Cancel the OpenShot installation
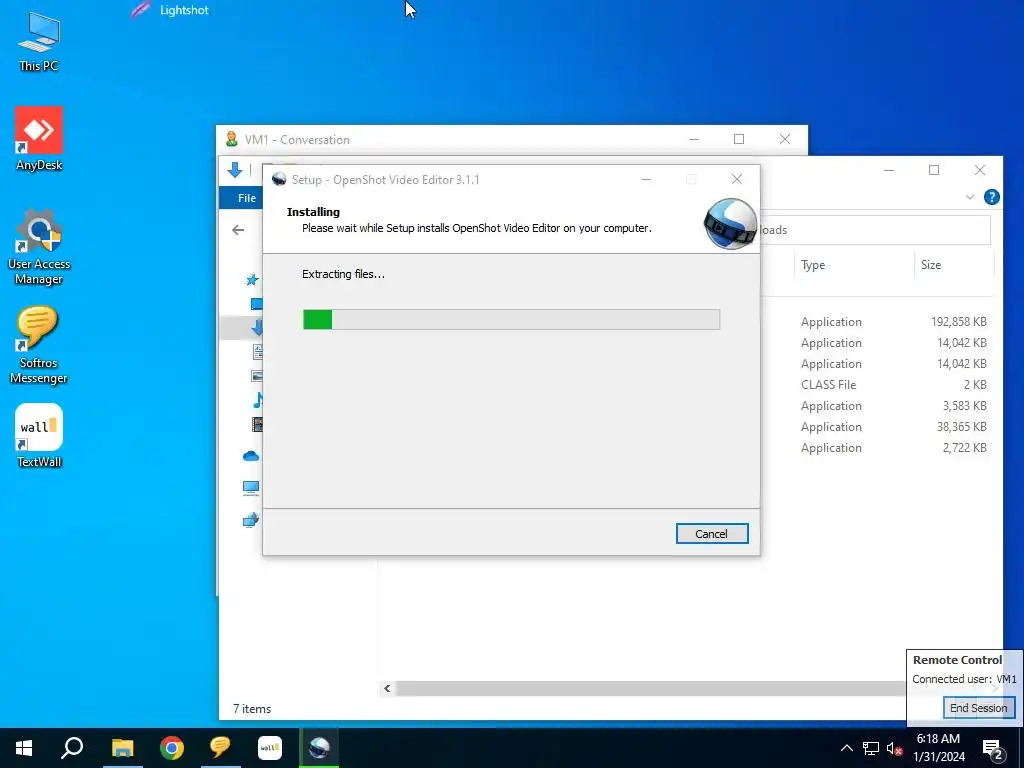 tap(711, 534)
